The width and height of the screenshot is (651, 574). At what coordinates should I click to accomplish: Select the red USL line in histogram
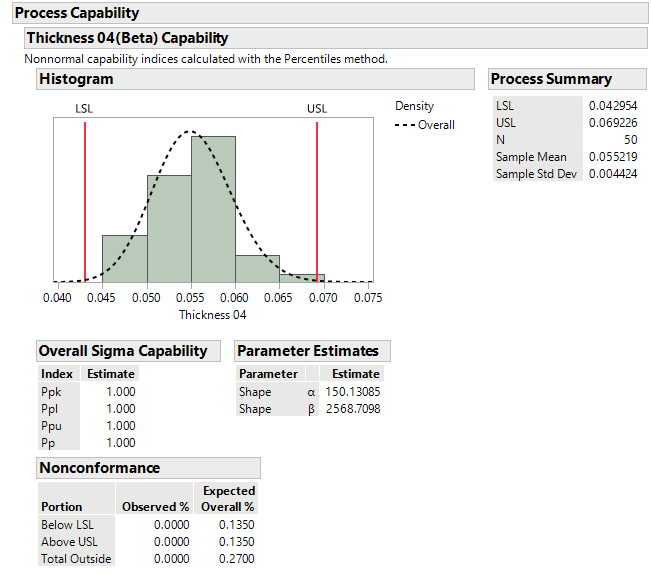coord(317,202)
